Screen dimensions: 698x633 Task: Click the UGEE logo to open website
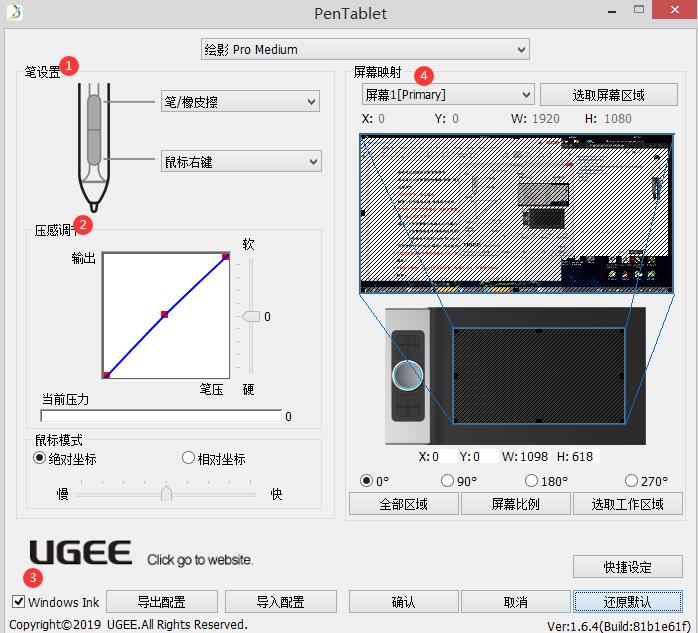pyautogui.click(x=81, y=553)
